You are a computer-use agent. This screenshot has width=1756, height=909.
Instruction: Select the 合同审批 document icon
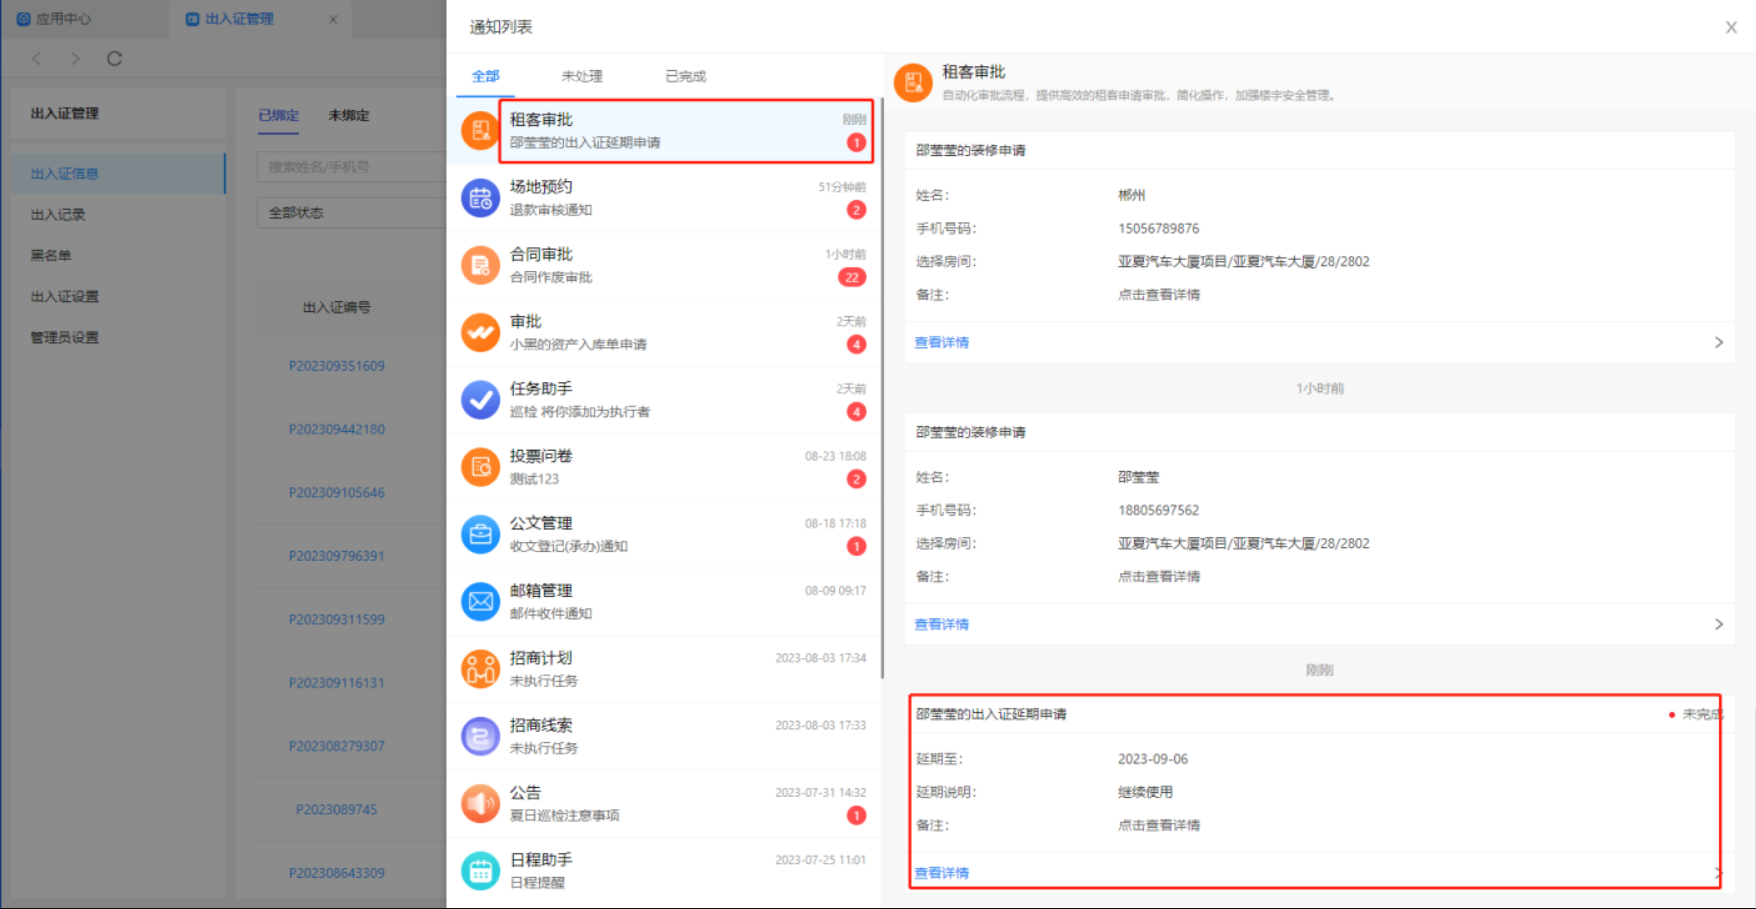point(480,265)
